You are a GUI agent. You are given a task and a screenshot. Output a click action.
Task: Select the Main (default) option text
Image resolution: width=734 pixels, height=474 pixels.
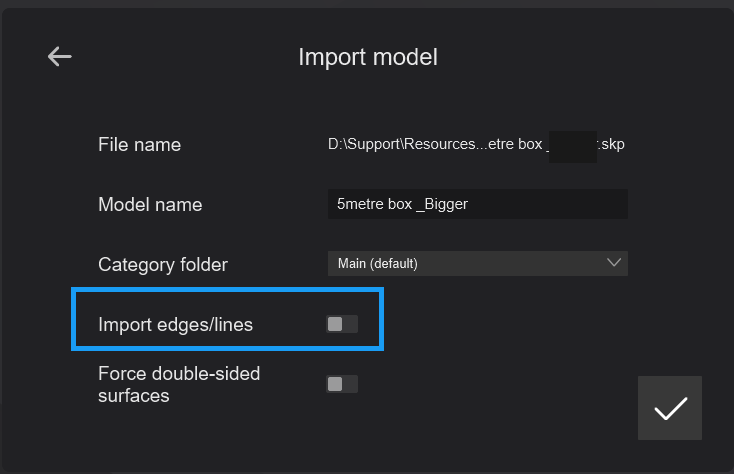[377, 264]
